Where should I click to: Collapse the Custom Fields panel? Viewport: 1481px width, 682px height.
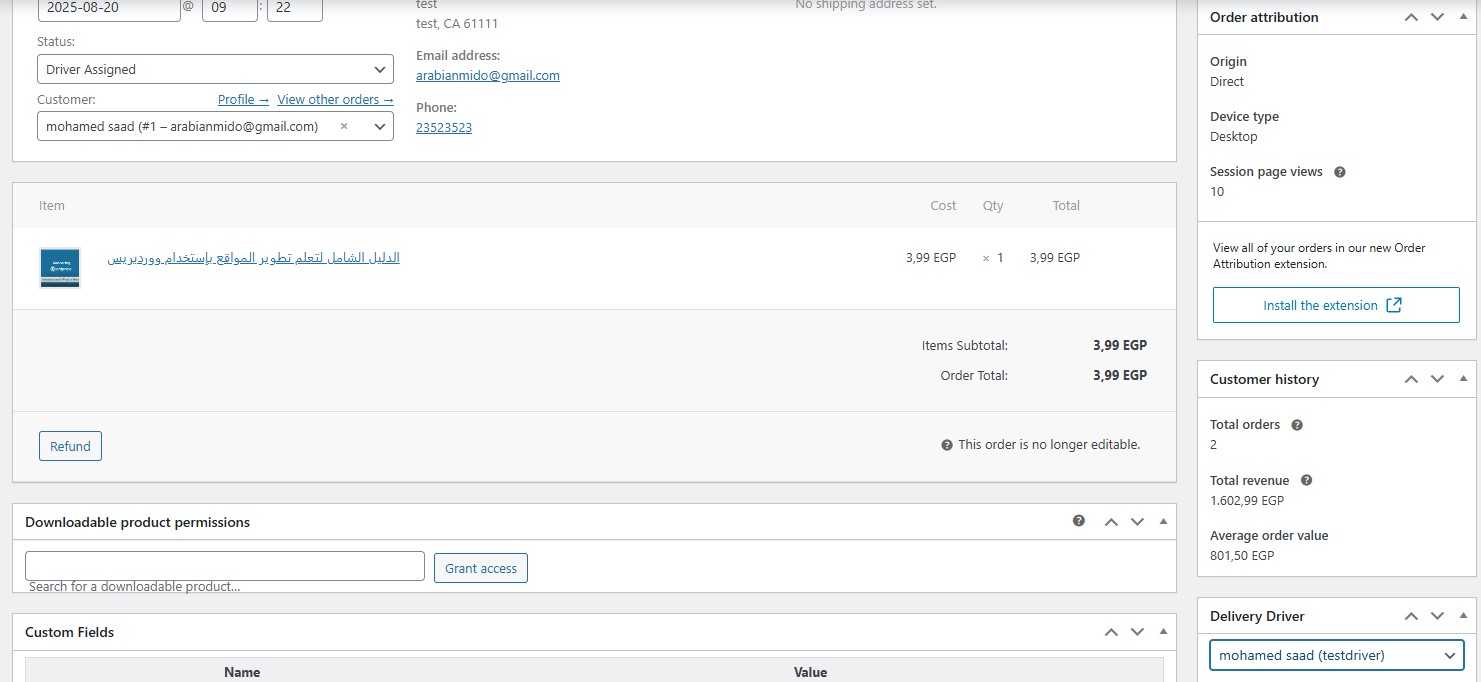[1163, 631]
